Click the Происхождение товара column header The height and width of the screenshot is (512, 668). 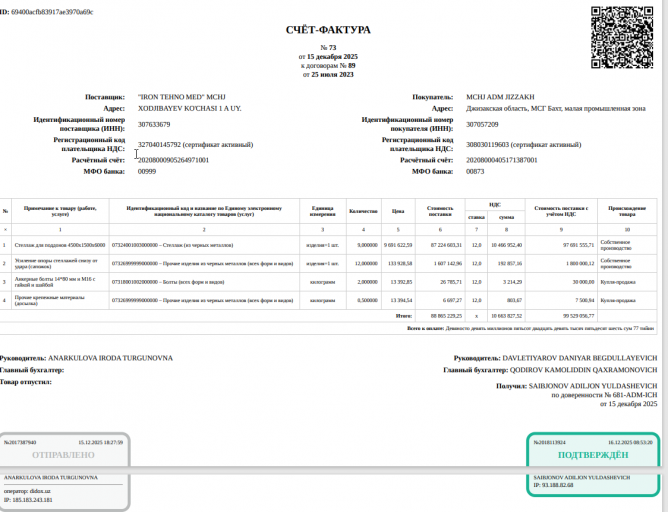point(627,211)
